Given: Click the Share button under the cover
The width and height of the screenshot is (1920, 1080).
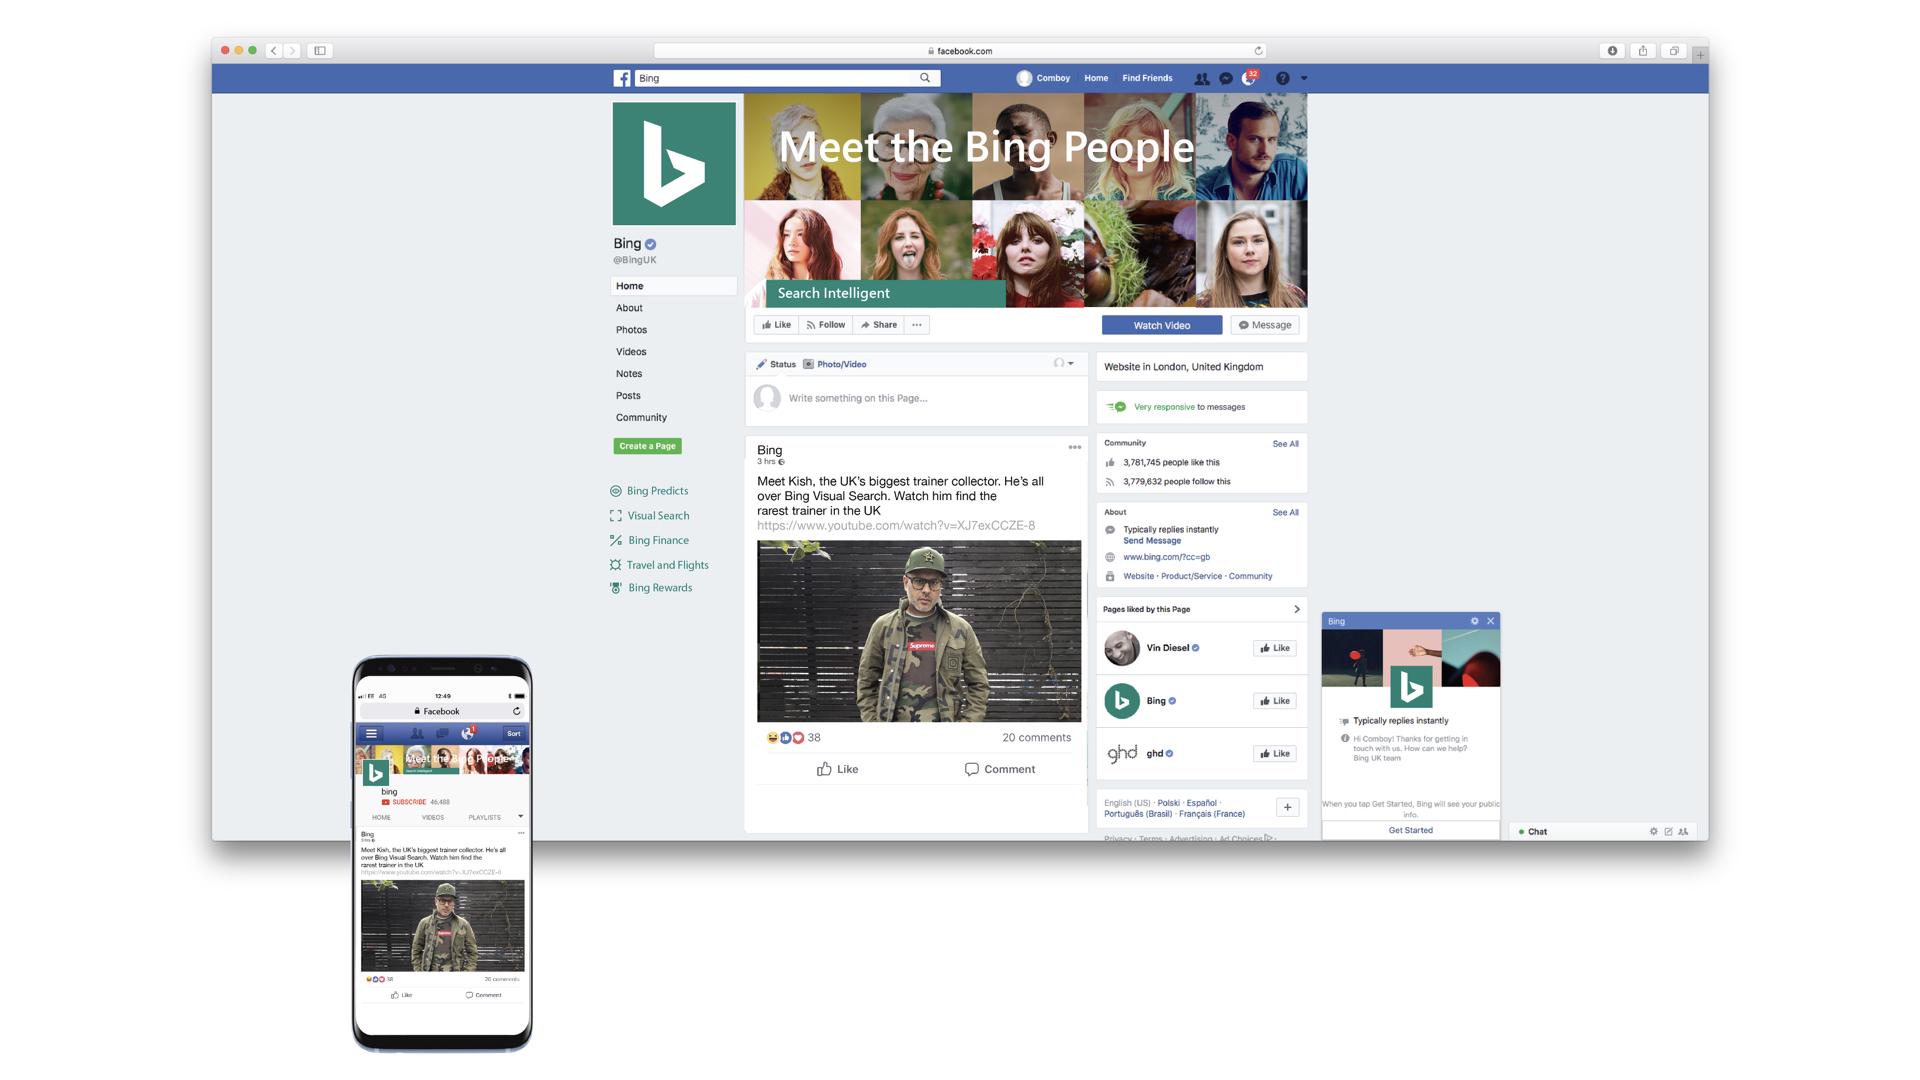Looking at the screenshot, I should pyautogui.click(x=879, y=325).
